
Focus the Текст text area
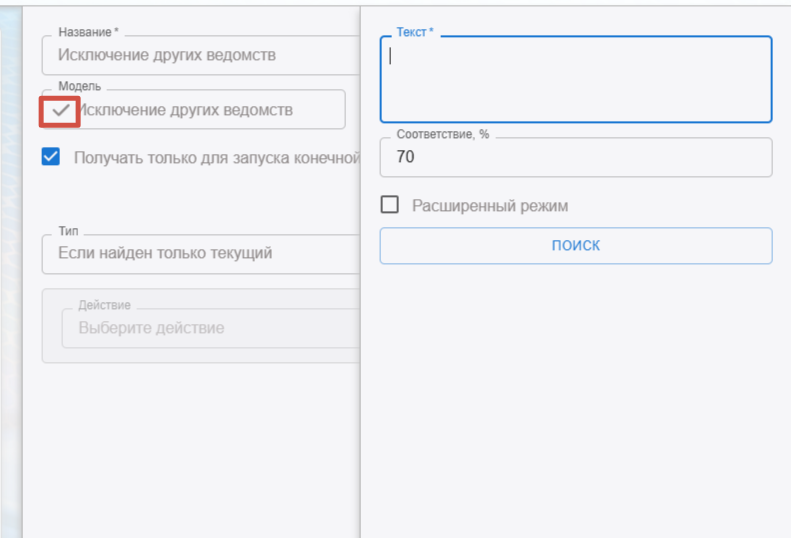tap(576, 79)
